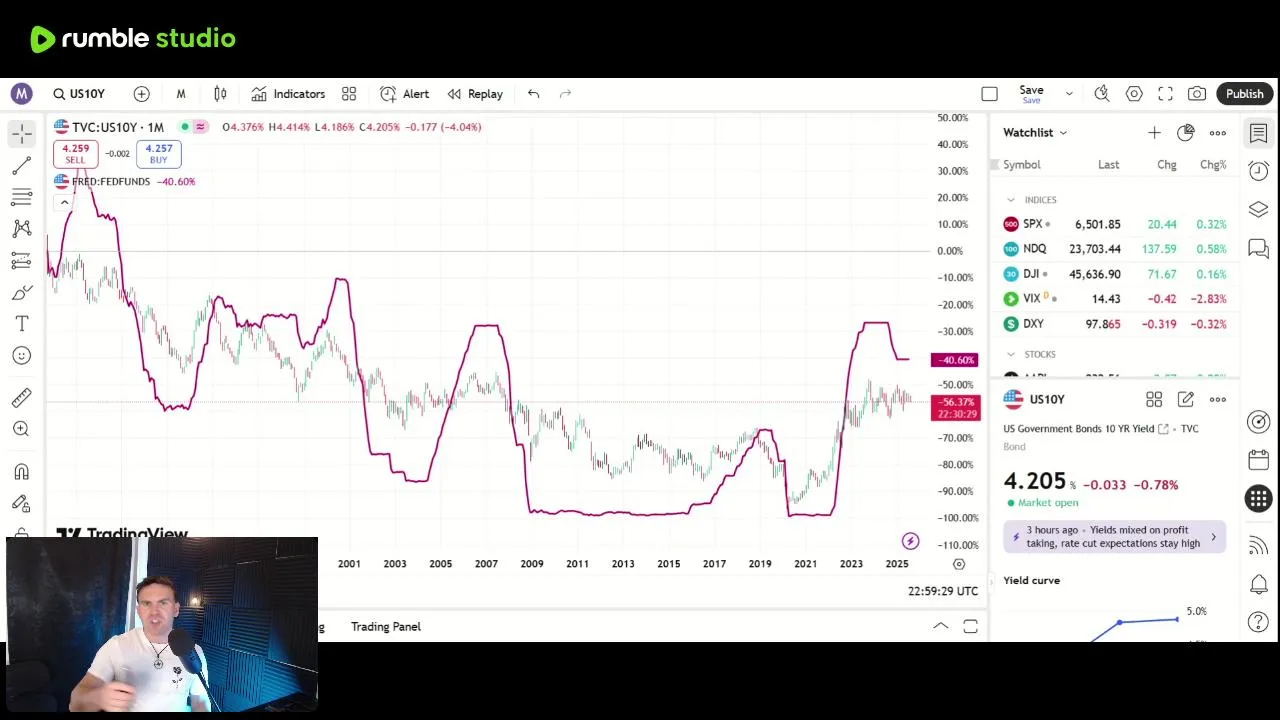This screenshot has width=1280, height=720.
Task: Collapse the STOCKS watchlist section
Action: coord(1011,354)
